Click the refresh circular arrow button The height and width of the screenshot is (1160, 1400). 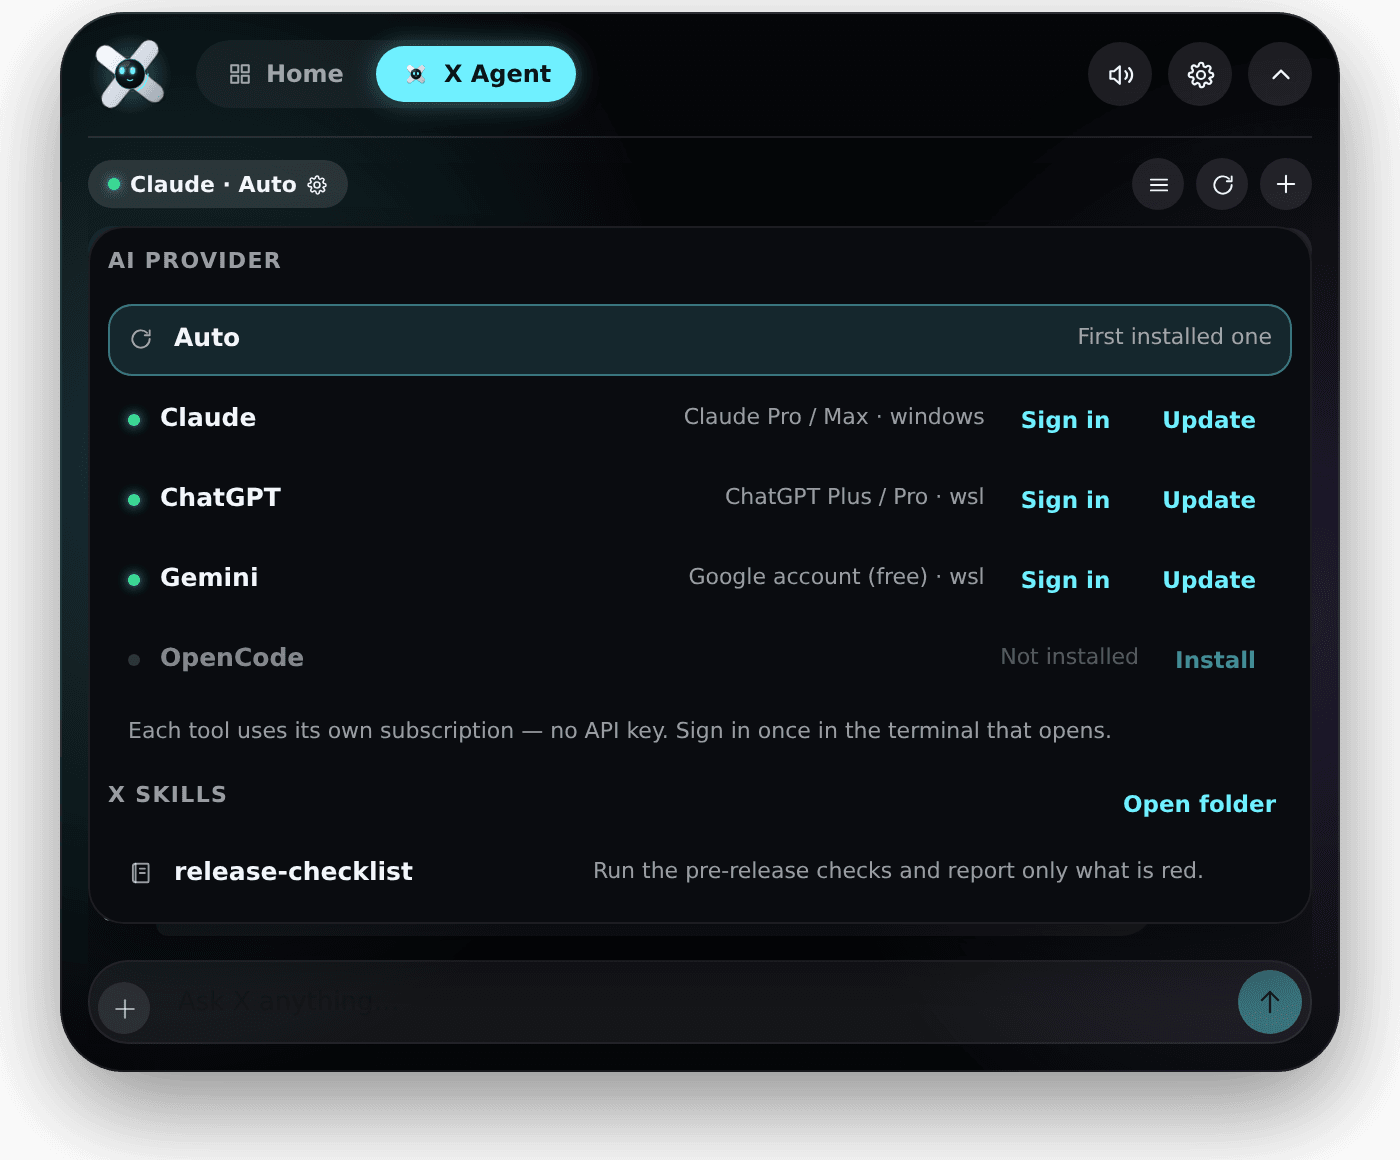(x=1222, y=184)
